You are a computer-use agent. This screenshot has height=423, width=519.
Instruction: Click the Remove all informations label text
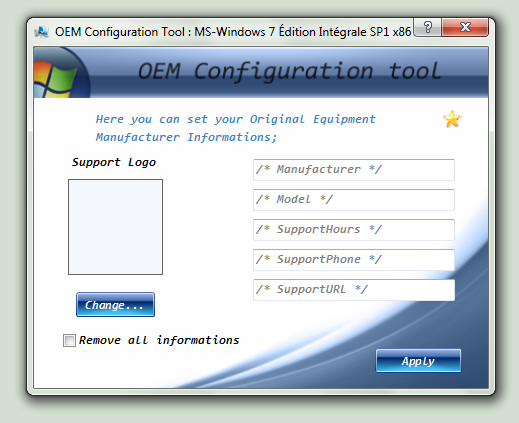[x=159, y=340]
